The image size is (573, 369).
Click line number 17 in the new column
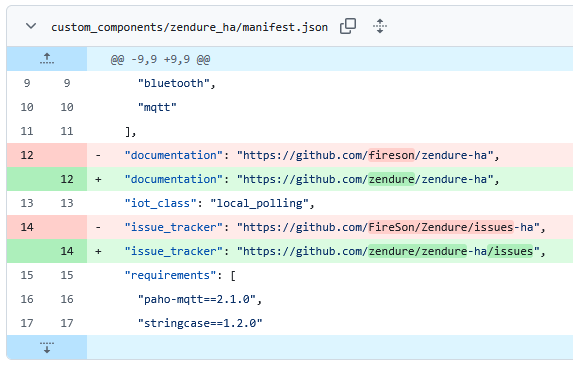[67, 323]
